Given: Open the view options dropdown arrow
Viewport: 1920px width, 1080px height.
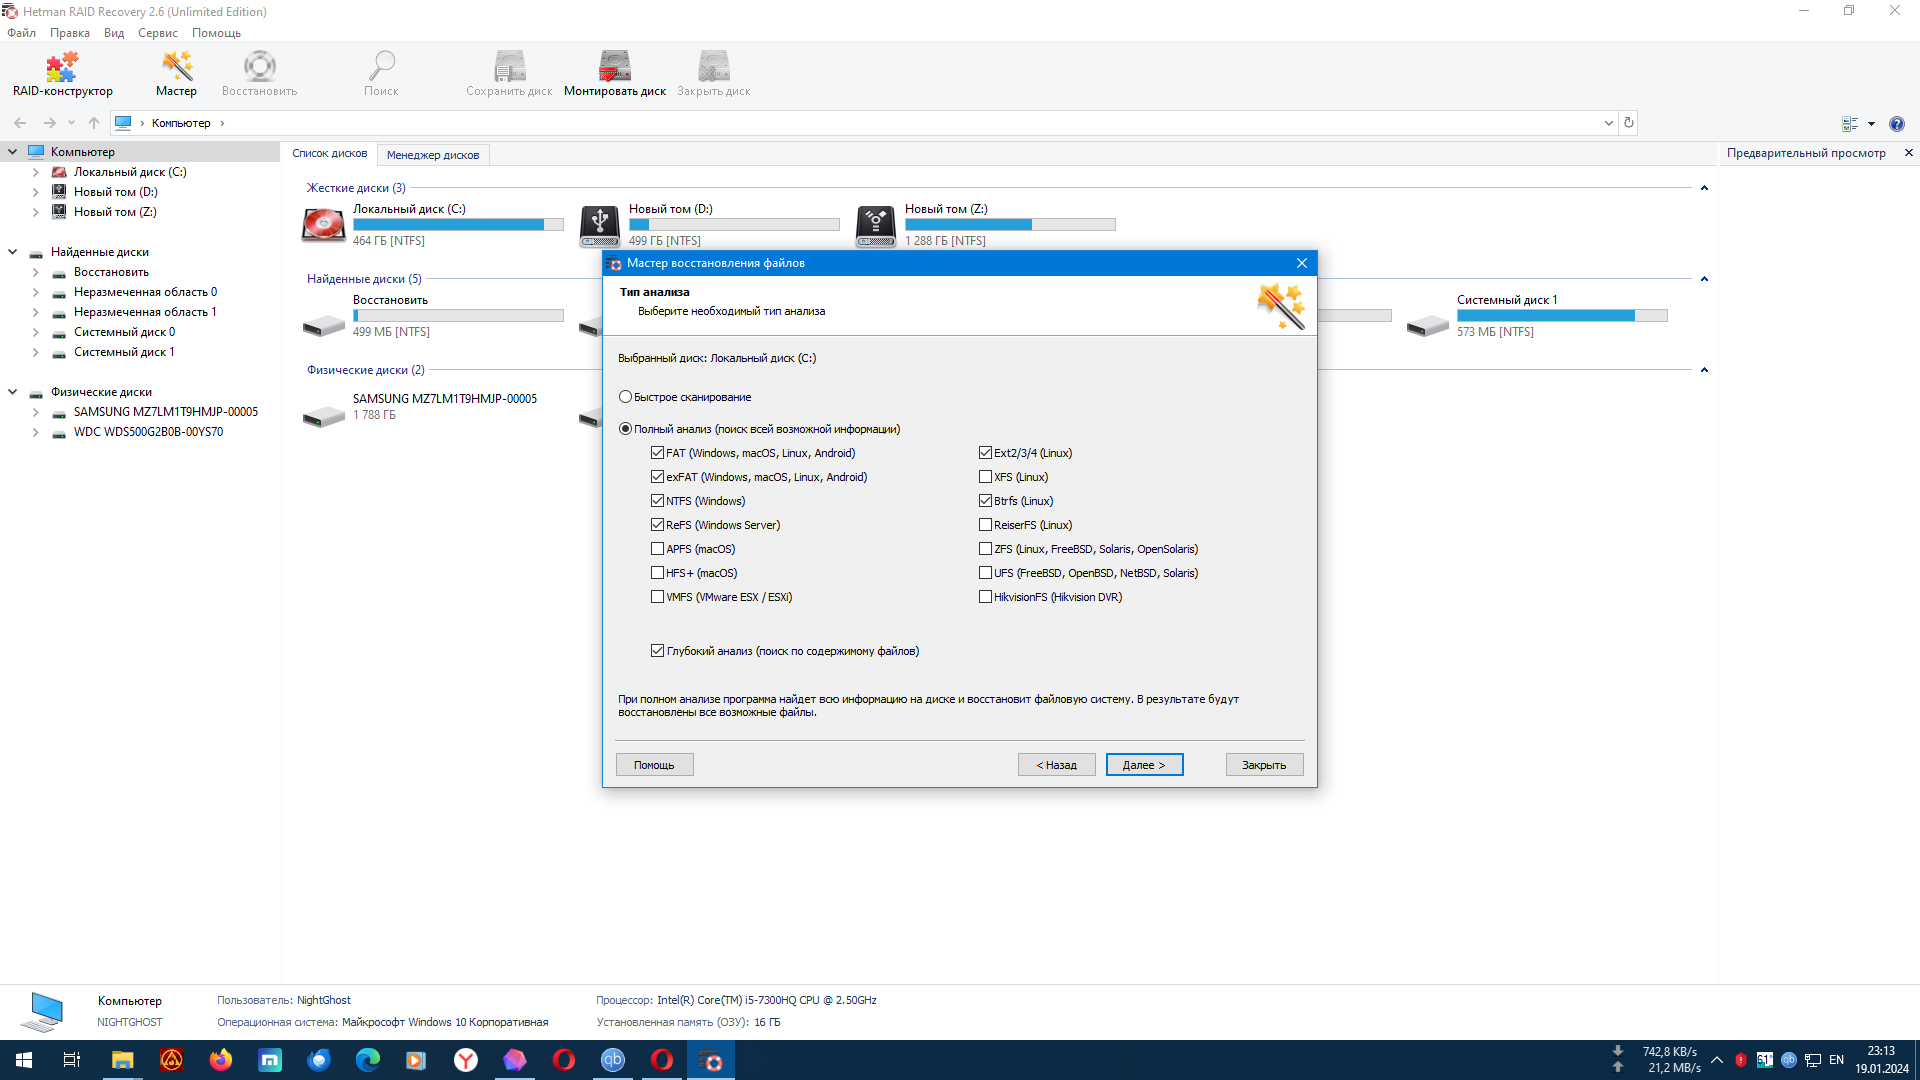Looking at the screenshot, I should (1871, 124).
